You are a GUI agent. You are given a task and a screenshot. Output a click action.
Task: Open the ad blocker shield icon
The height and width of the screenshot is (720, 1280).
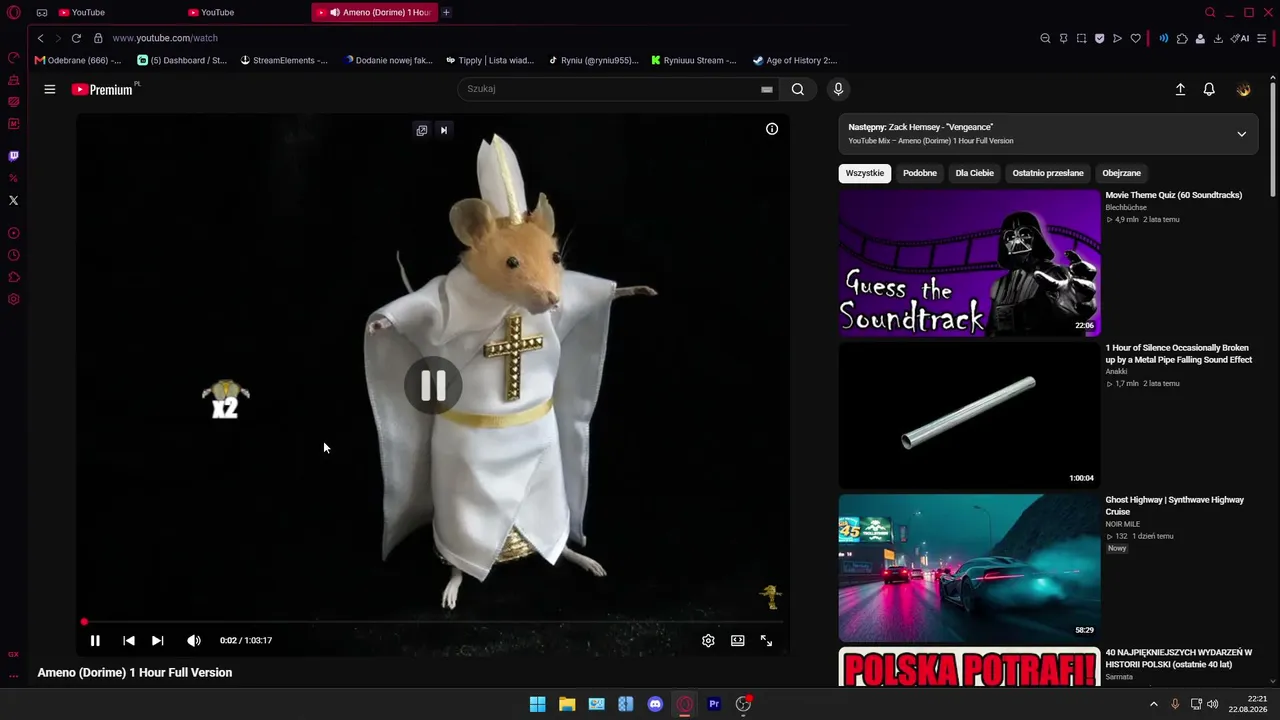coord(1099,38)
